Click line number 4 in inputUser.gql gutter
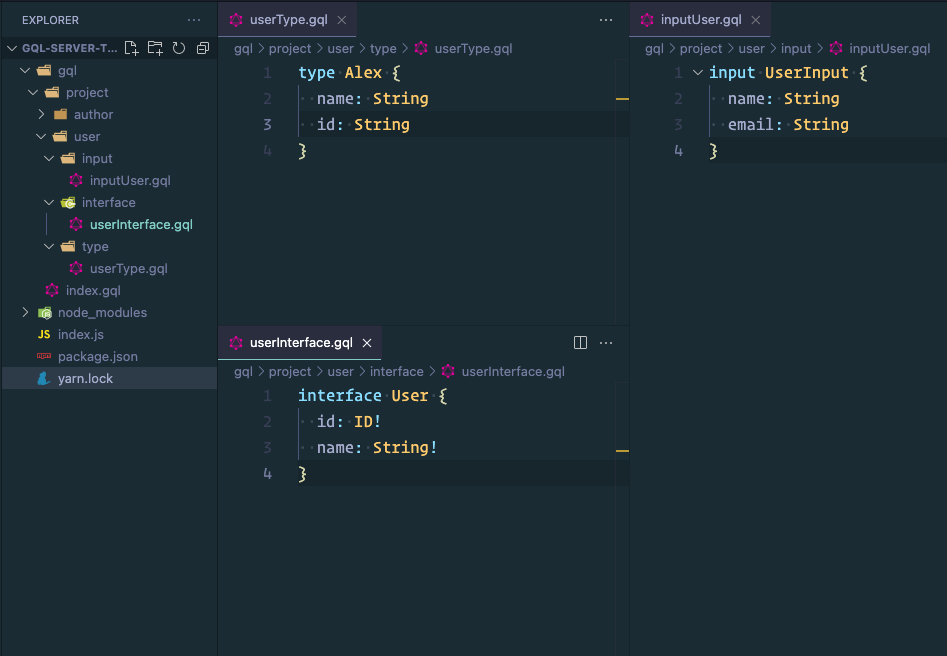Viewport: 947px width, 656px height. click(678, 151)
